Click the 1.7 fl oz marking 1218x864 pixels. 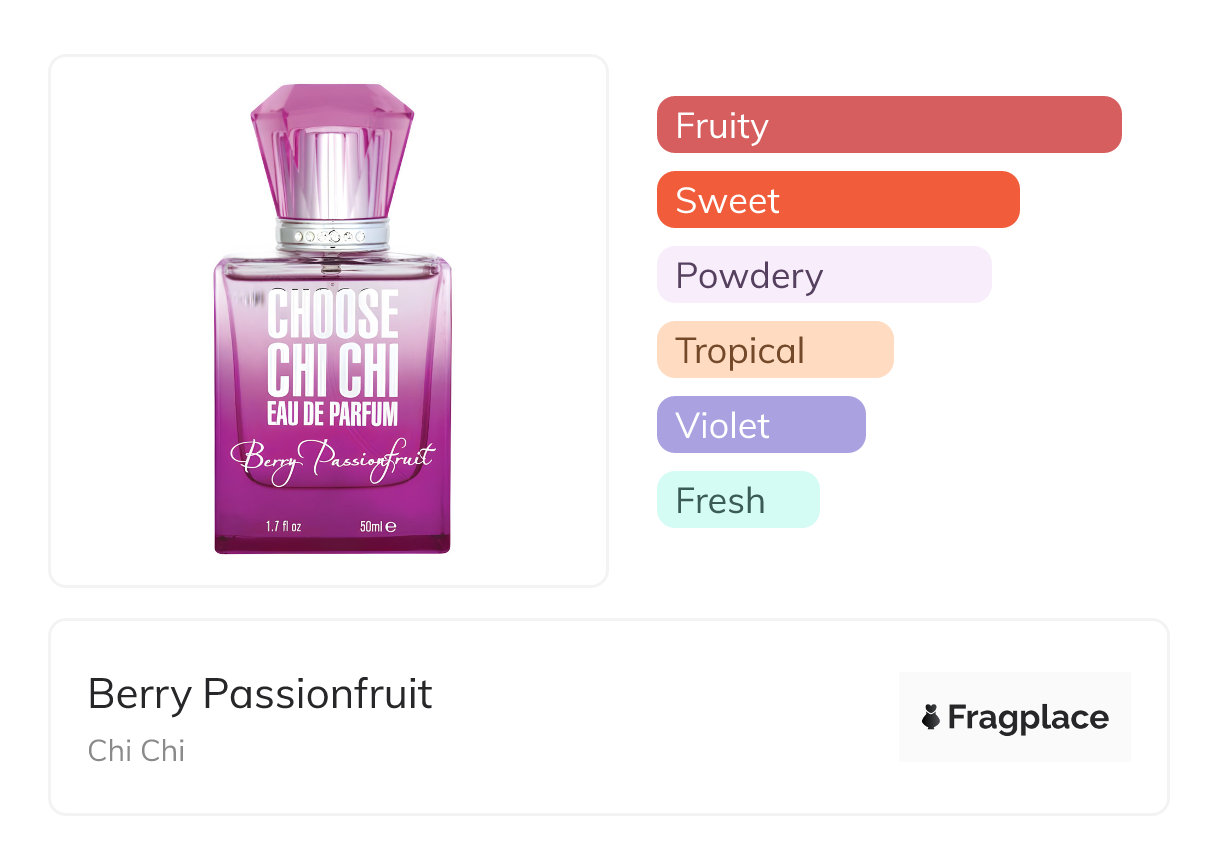coord(283,526)
